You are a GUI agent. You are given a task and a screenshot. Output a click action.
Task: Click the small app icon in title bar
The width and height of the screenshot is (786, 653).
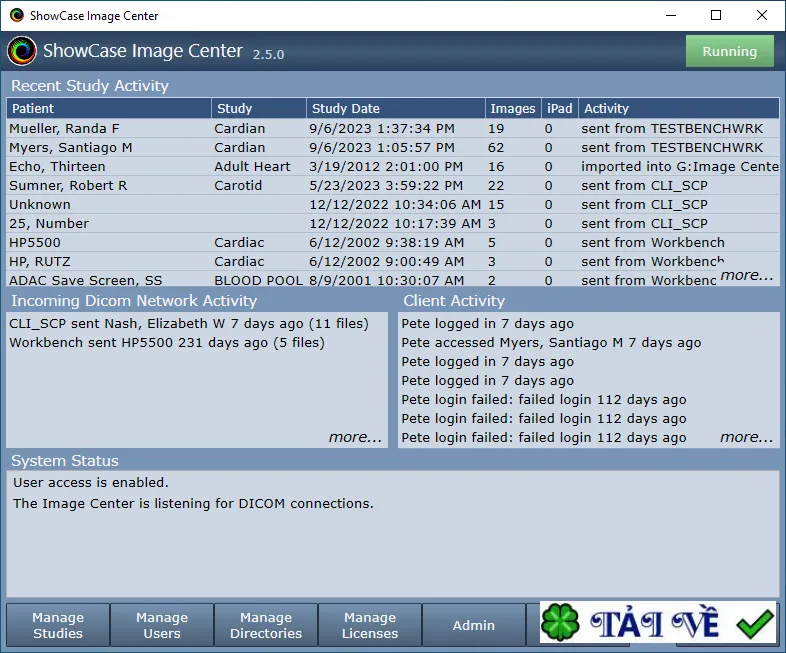point(17,15)
